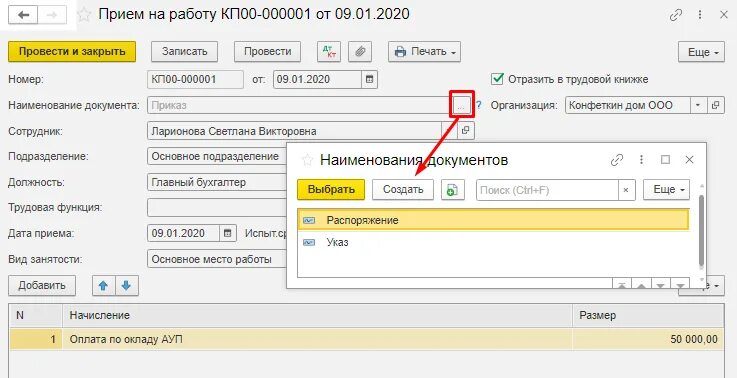Open calendar next to Дата приема field
This screenshot has height=378, width=737.
click(227, 233)
